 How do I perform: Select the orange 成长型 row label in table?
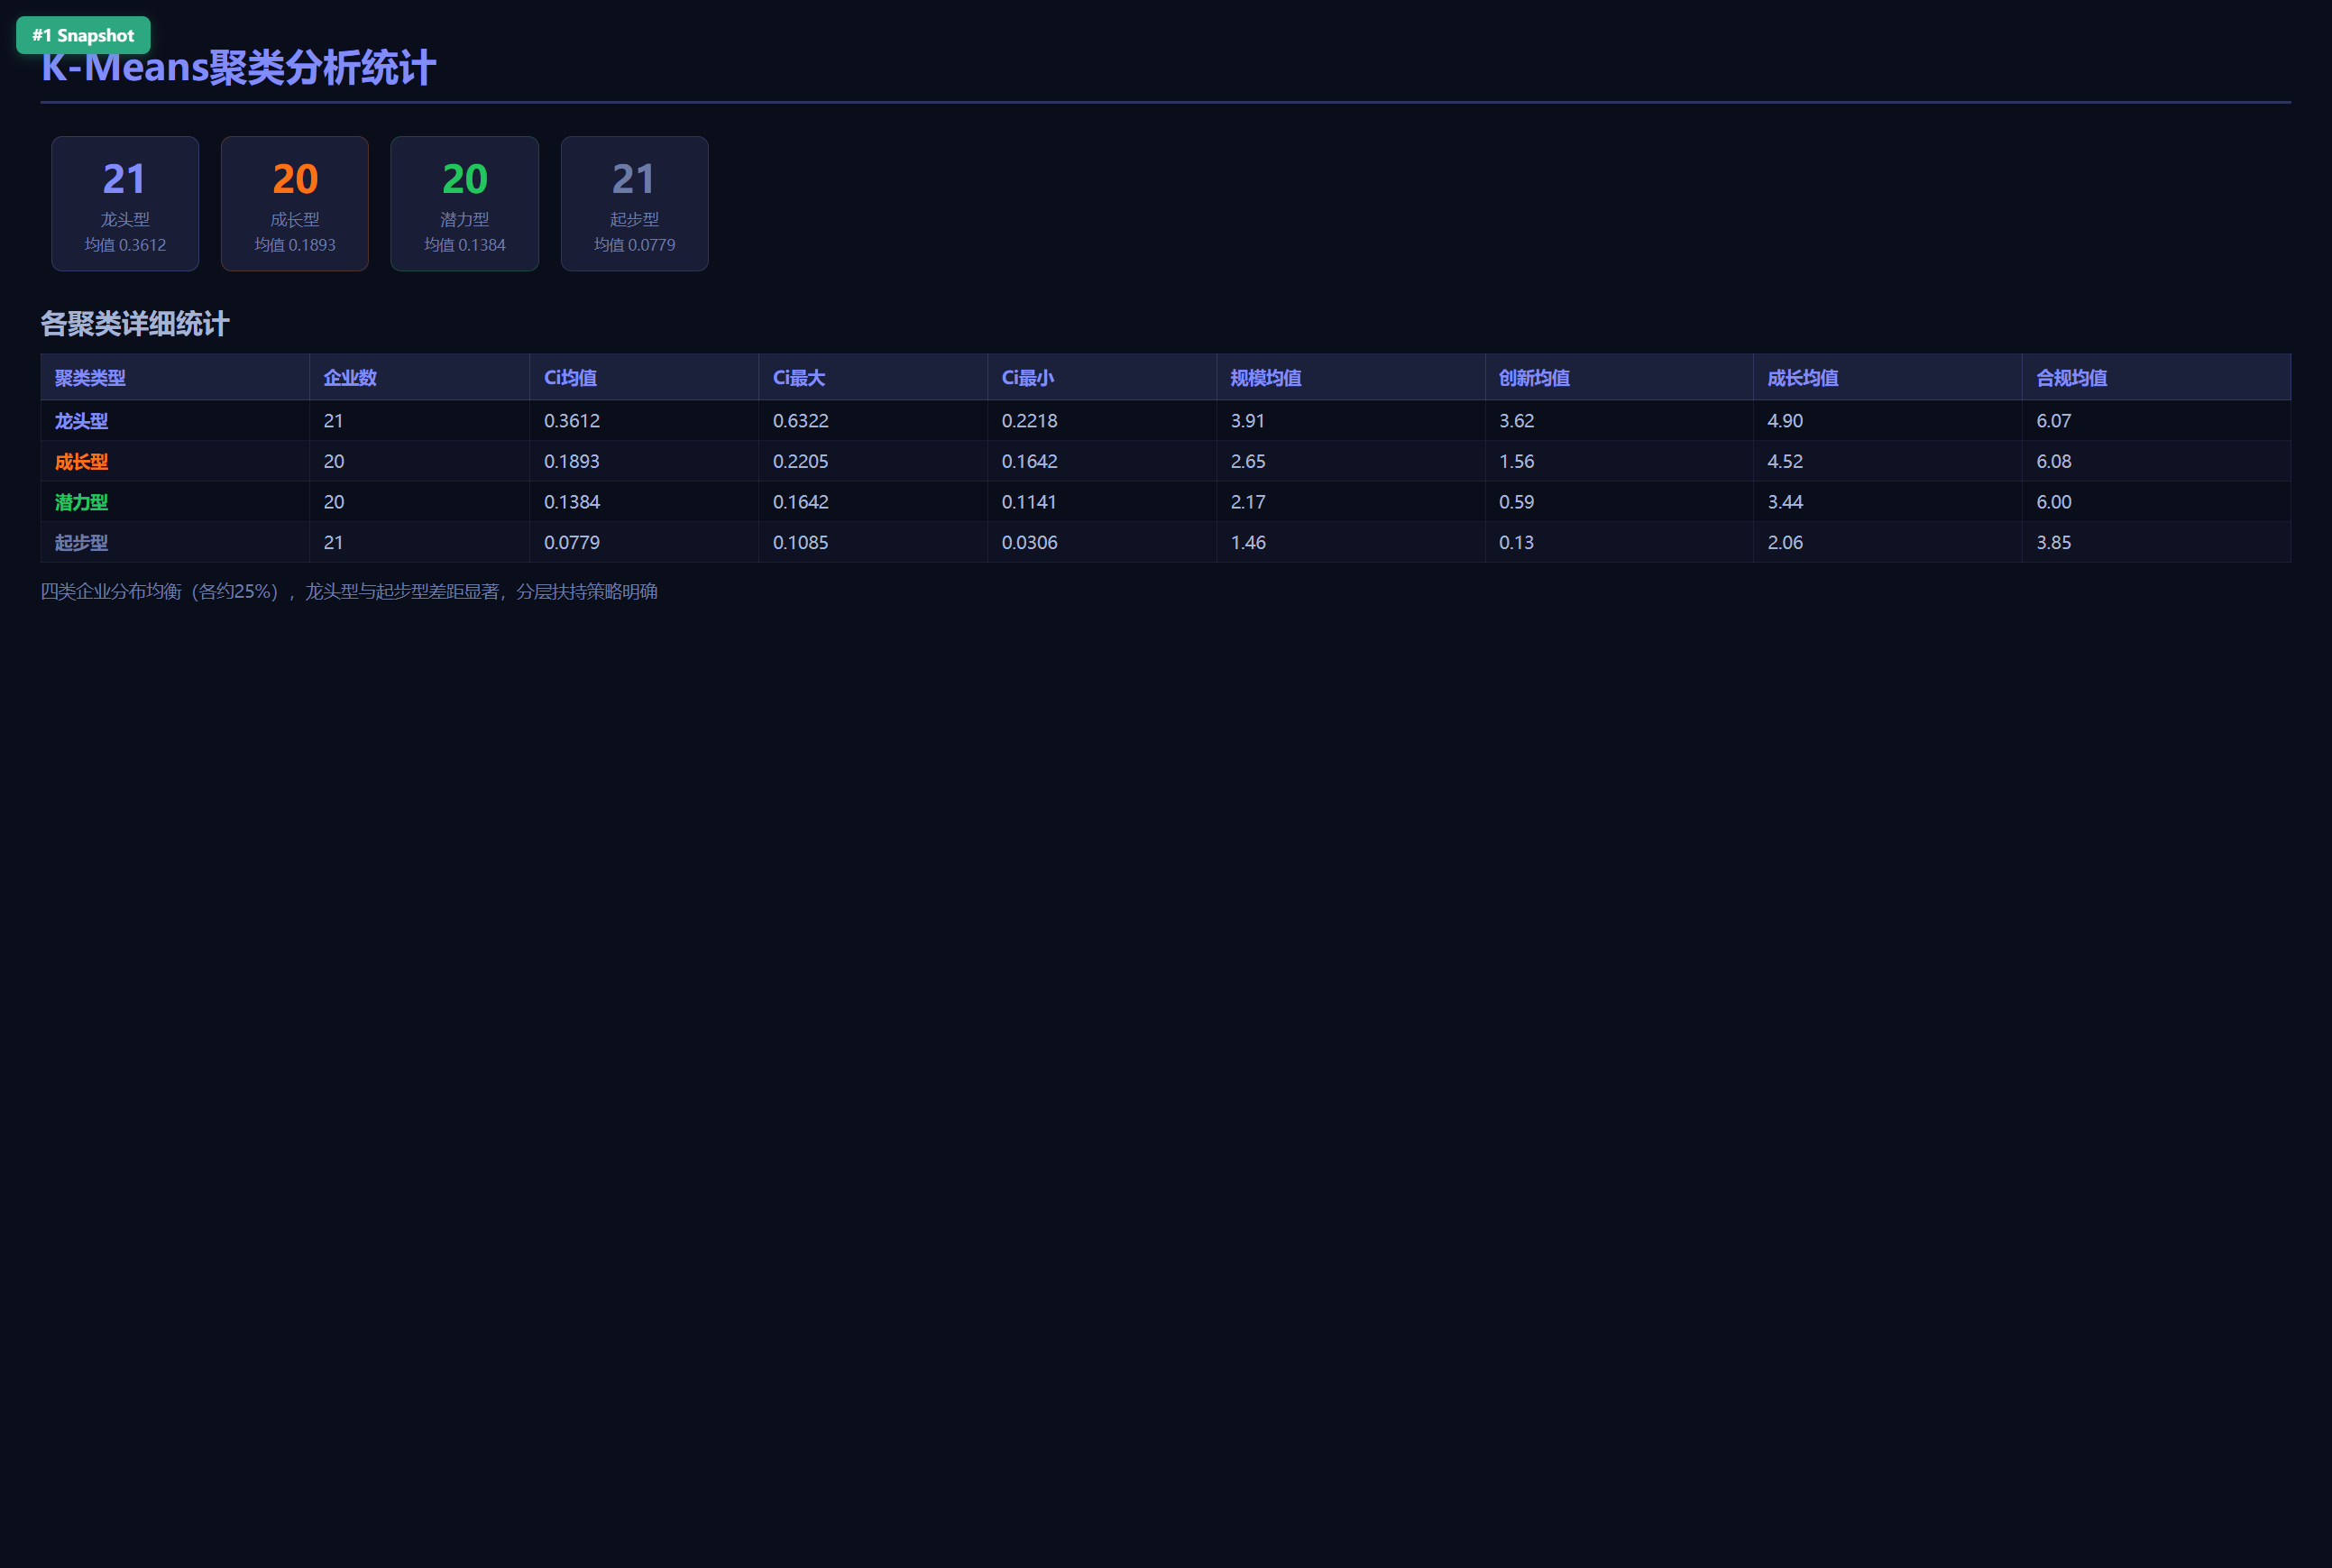[x=81, y=462]
